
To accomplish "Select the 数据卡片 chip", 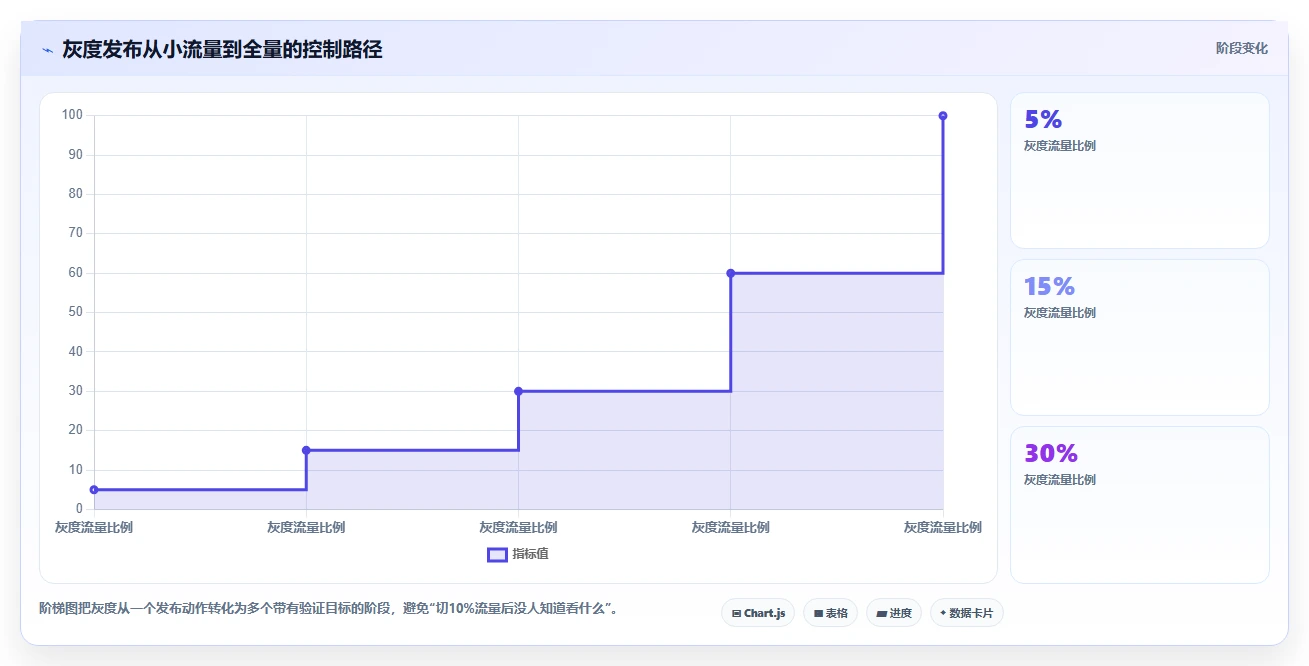I will pos(967,613).
